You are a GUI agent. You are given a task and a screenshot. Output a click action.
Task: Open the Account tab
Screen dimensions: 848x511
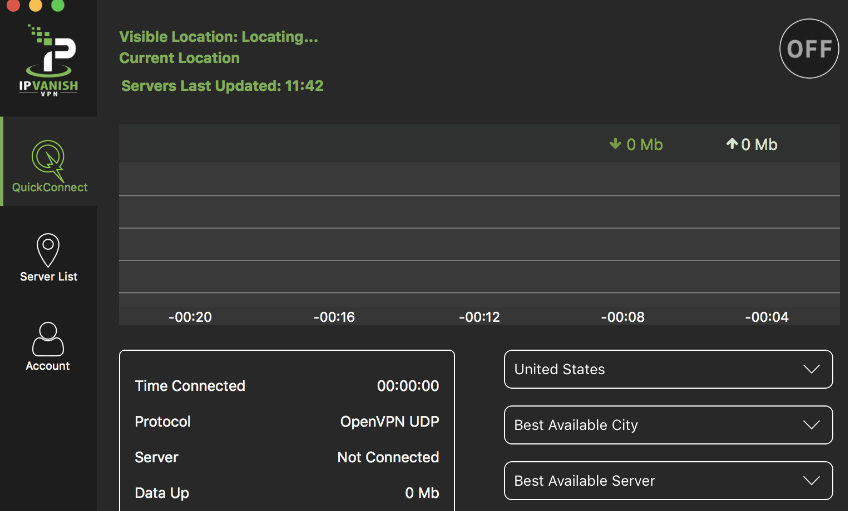(48, 347)
